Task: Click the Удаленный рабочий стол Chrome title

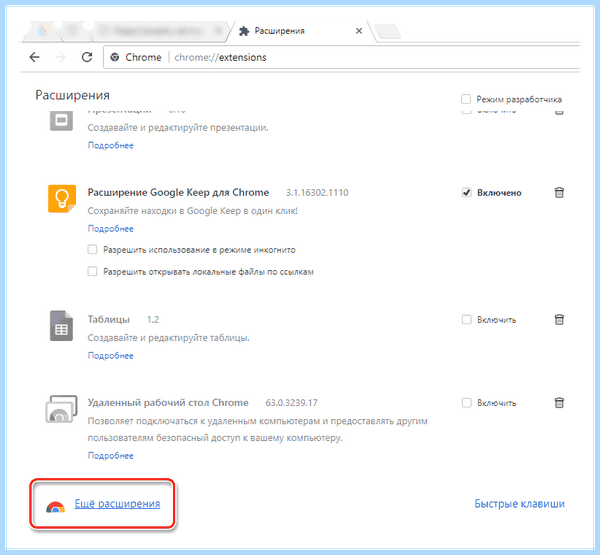Action: [168, 403]
